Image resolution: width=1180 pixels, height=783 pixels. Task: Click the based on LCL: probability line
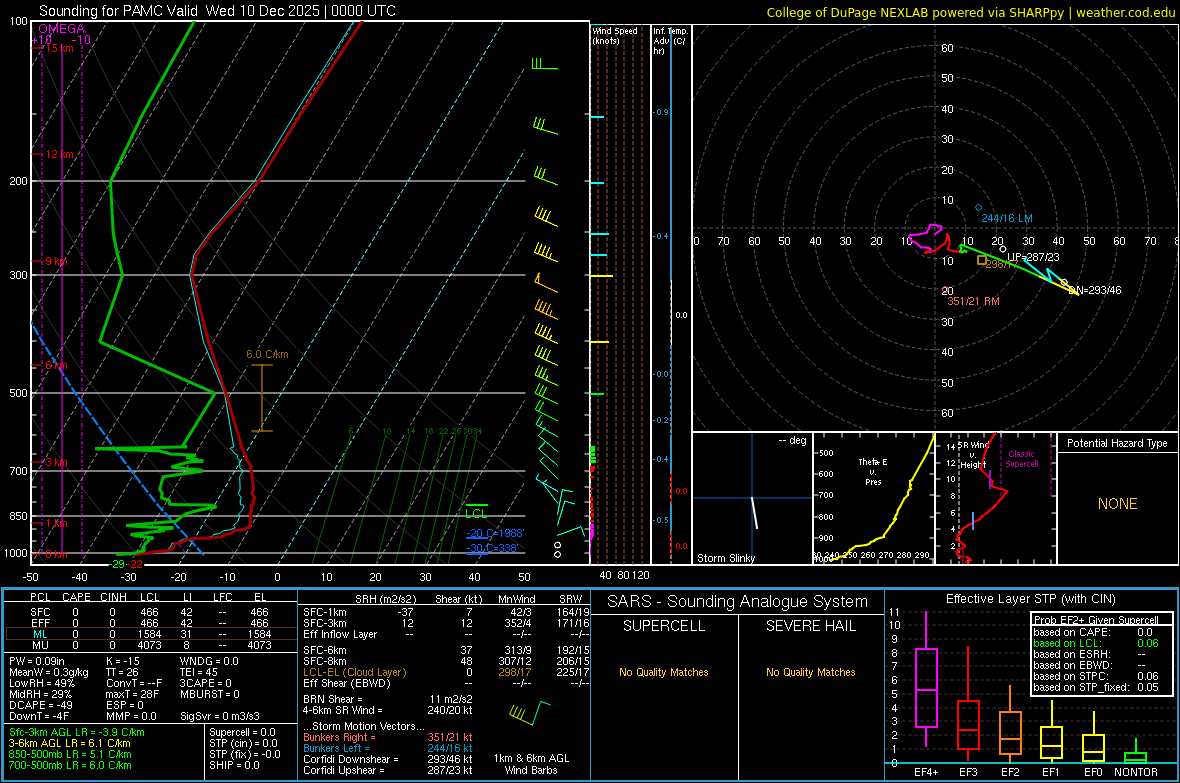click(x=1096, y=643)
